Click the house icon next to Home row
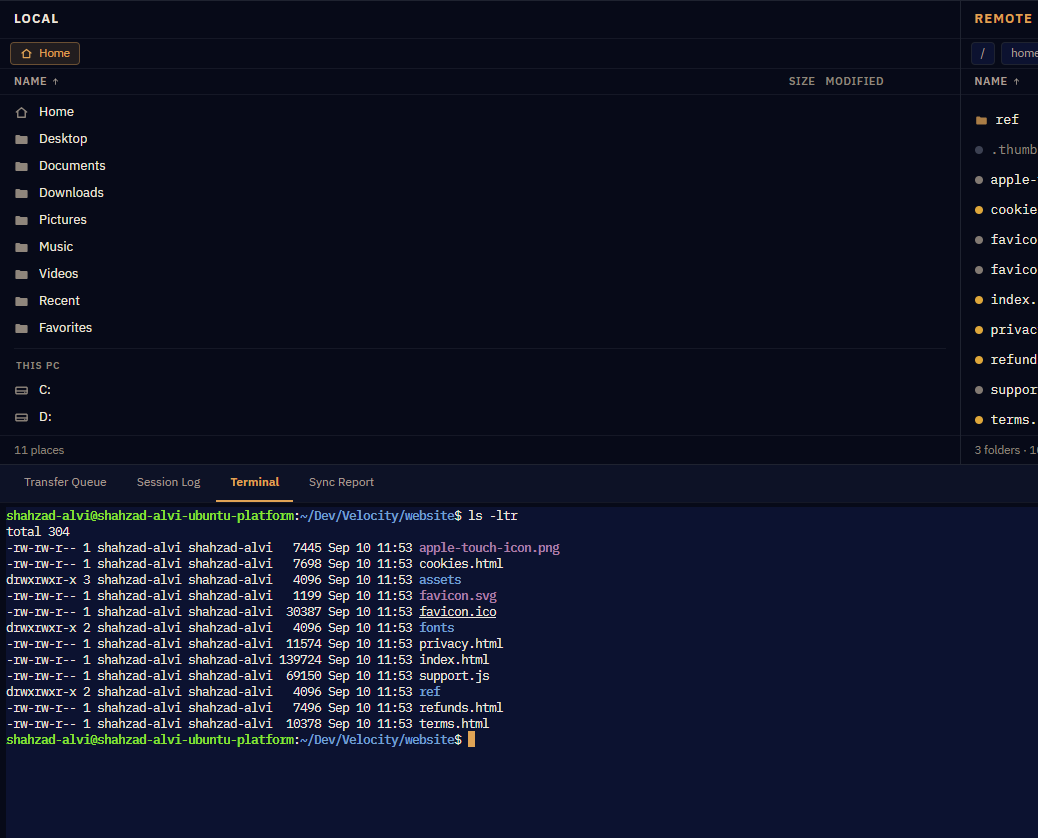The image size is (1038, 838). (22, 113)
